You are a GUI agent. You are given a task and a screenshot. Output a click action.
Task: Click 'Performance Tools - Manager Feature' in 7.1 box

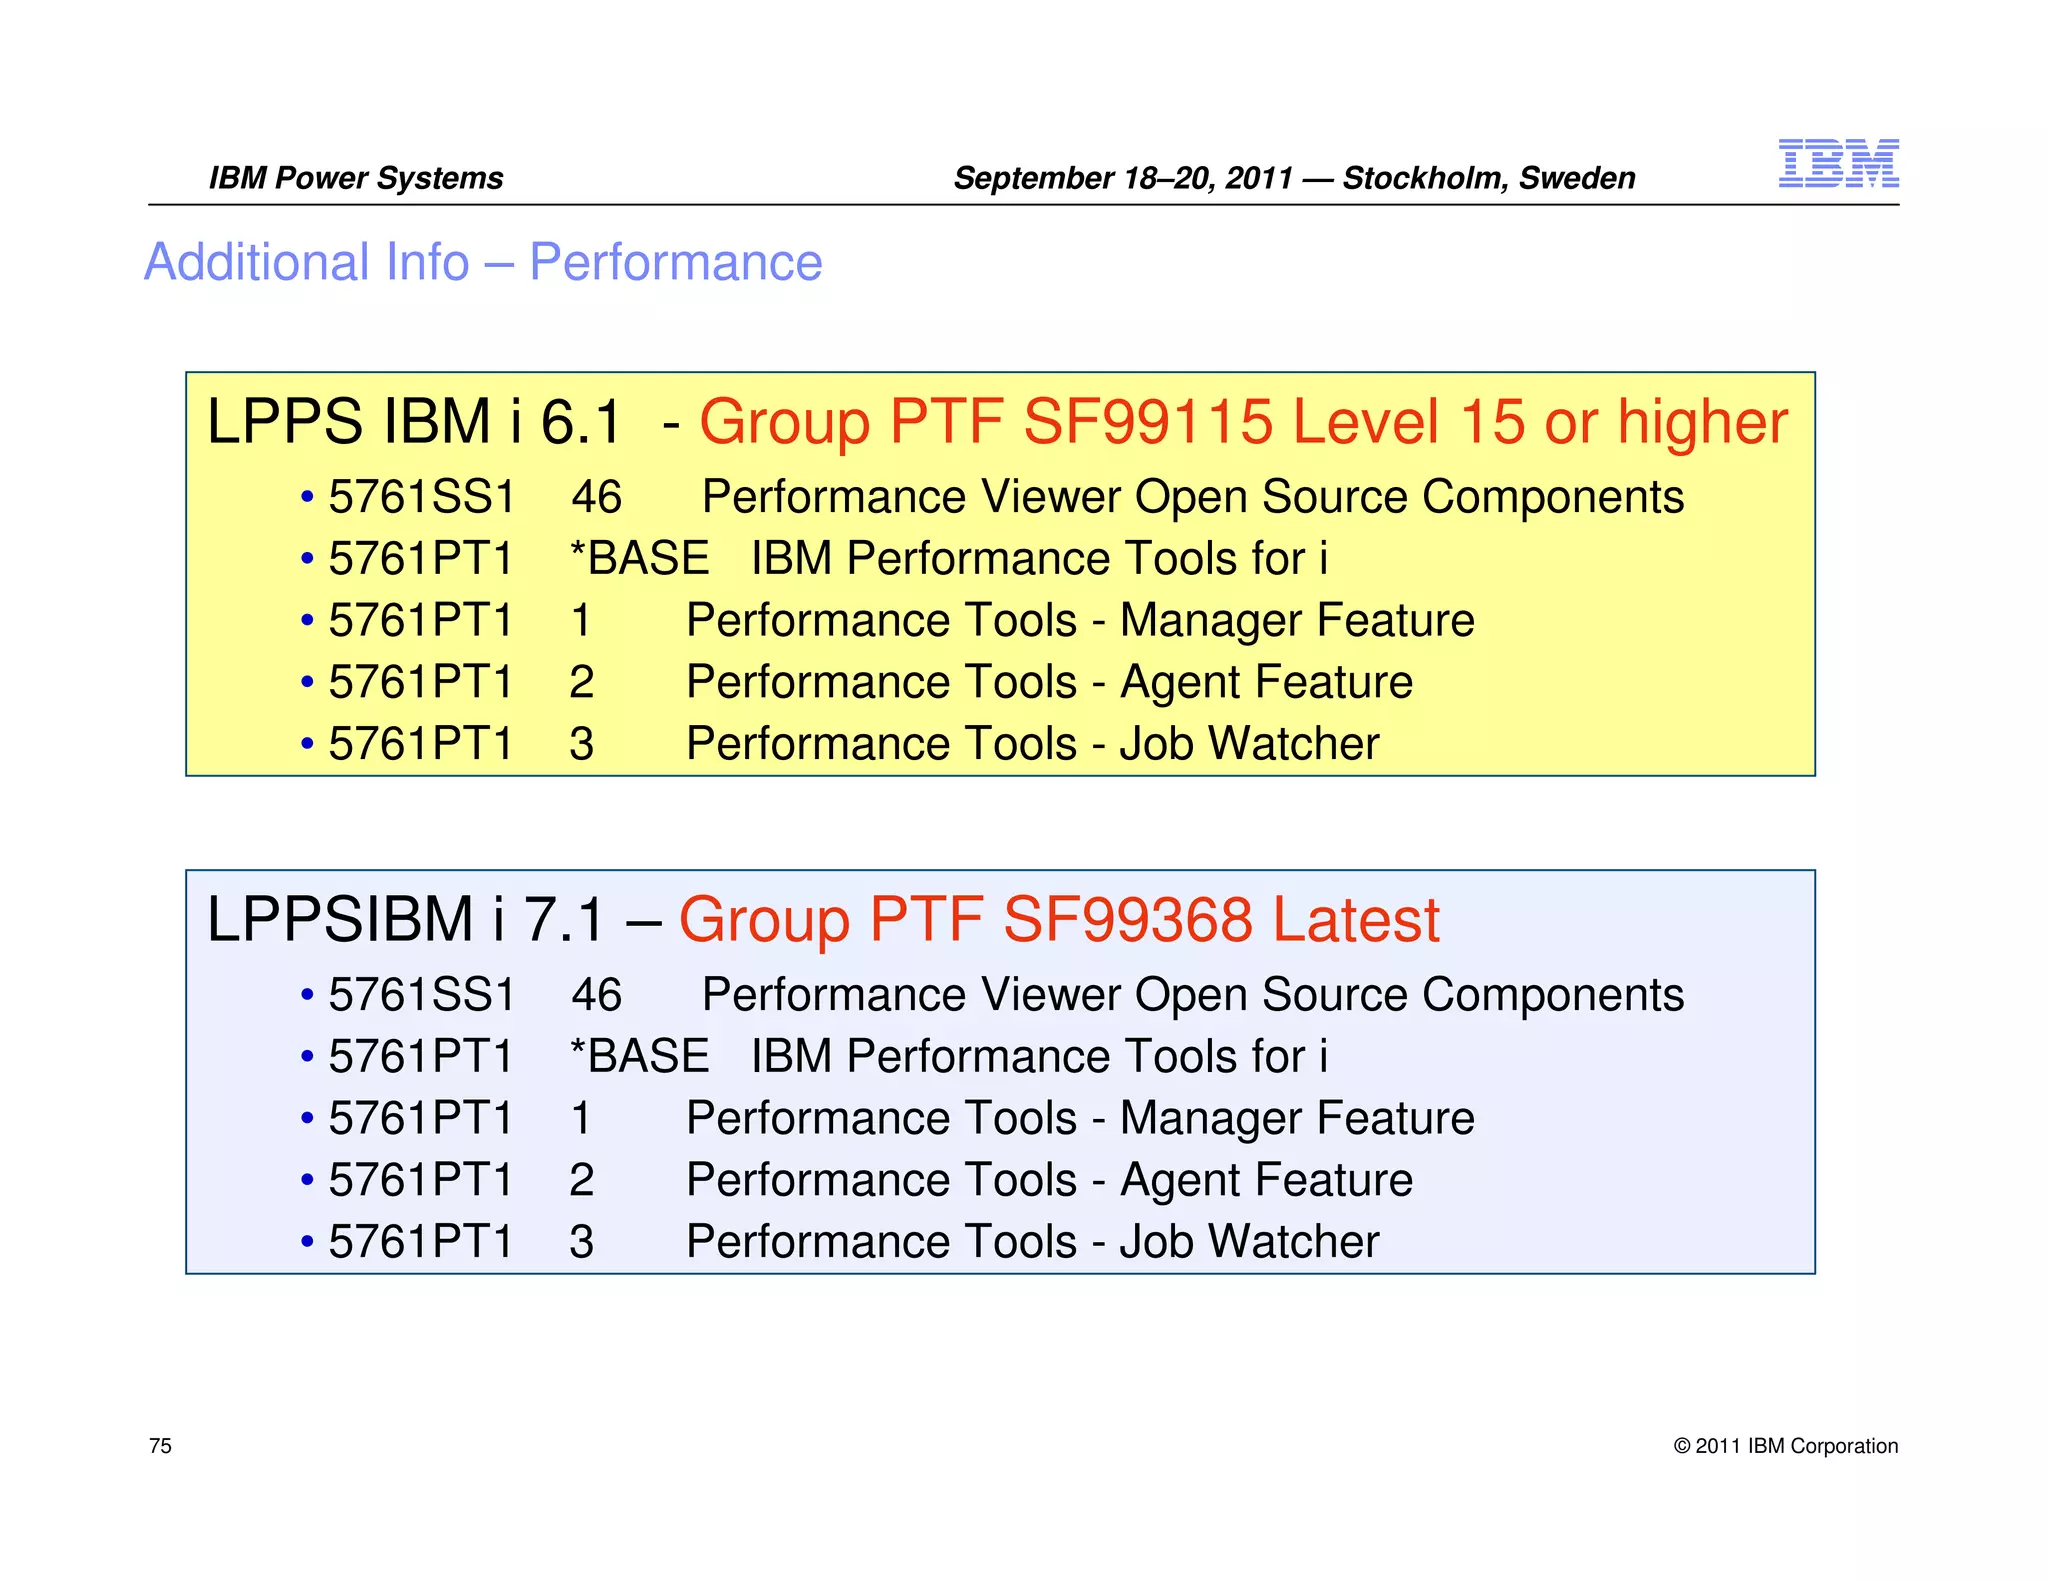[x=1080, y=1118]
